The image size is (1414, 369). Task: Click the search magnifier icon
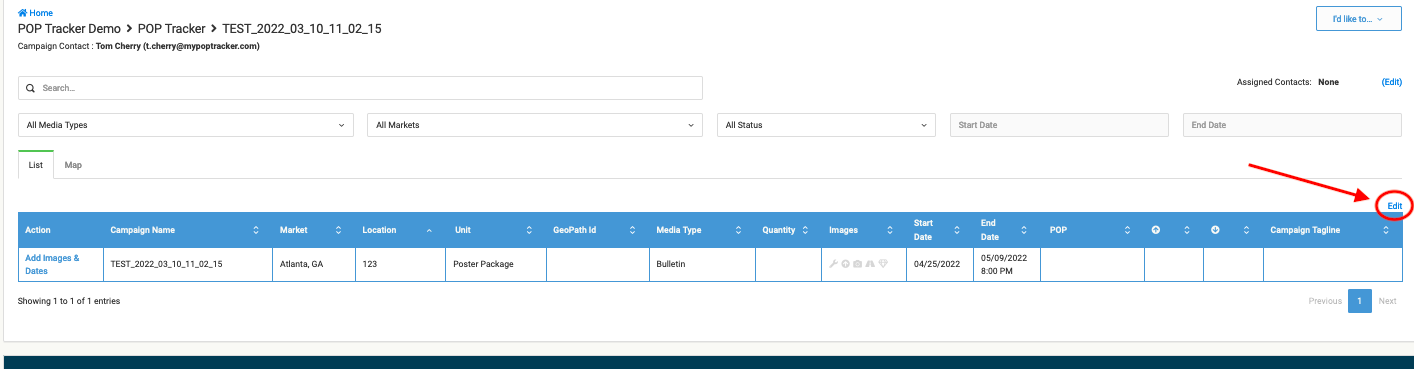30,88
